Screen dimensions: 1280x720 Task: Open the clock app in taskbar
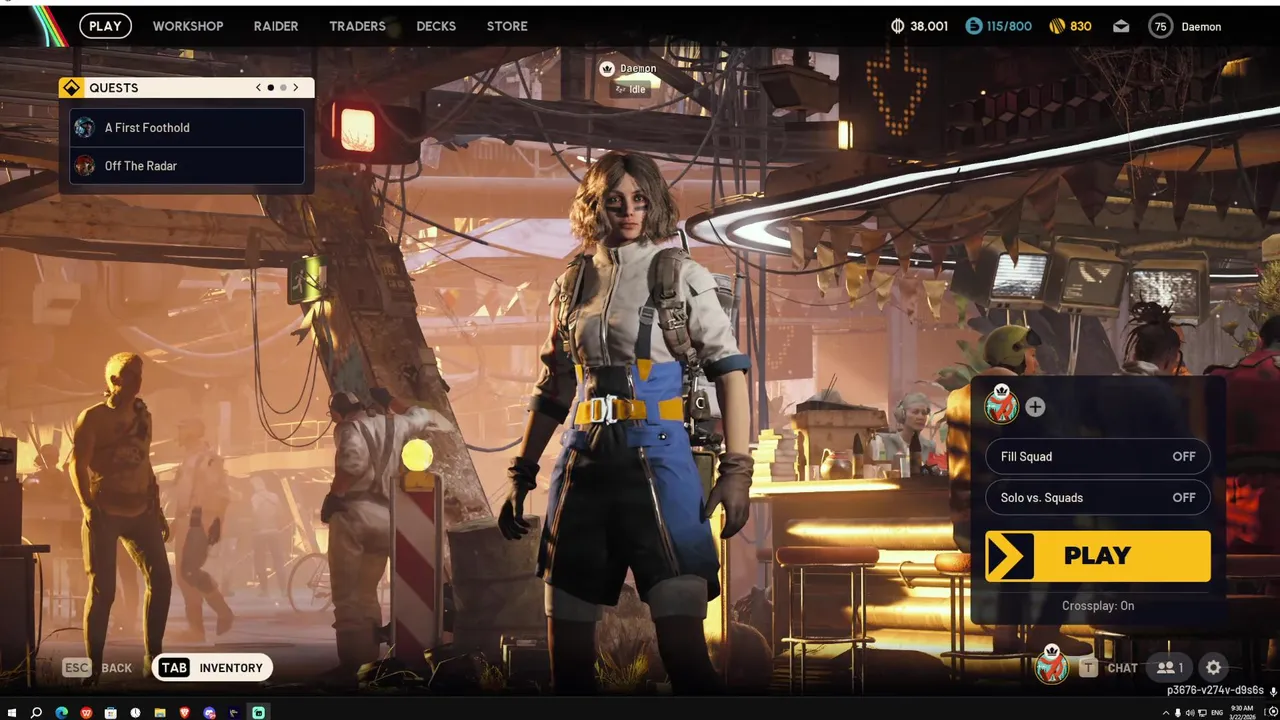point(135,713)
